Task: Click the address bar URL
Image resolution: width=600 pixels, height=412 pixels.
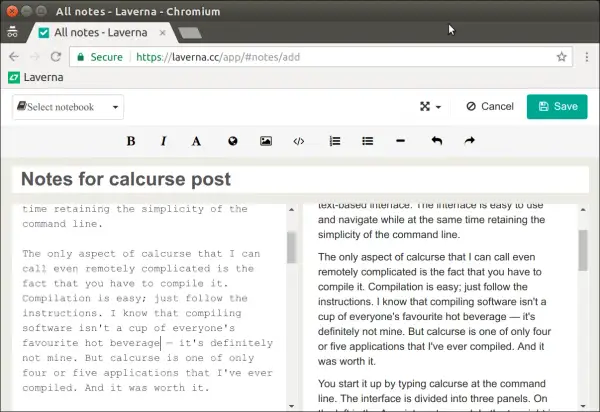Action: [218, 57]
